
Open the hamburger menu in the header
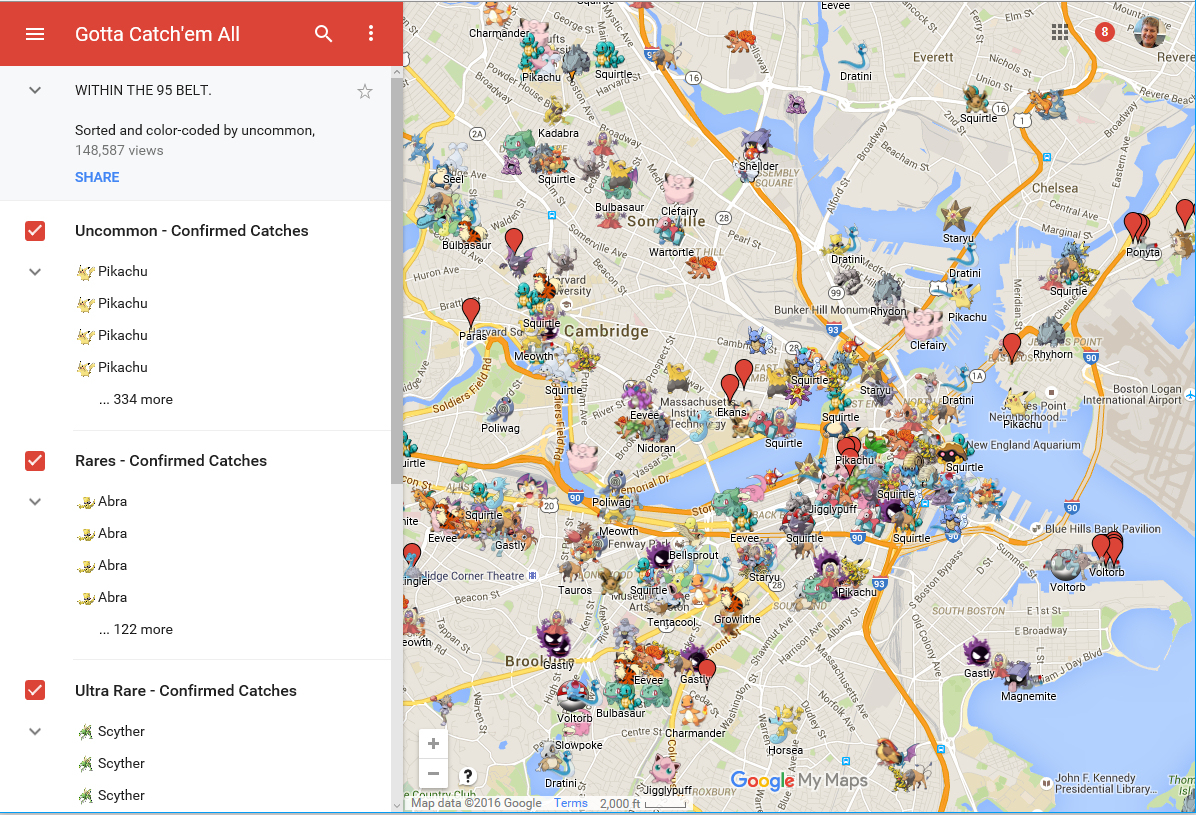35,34
